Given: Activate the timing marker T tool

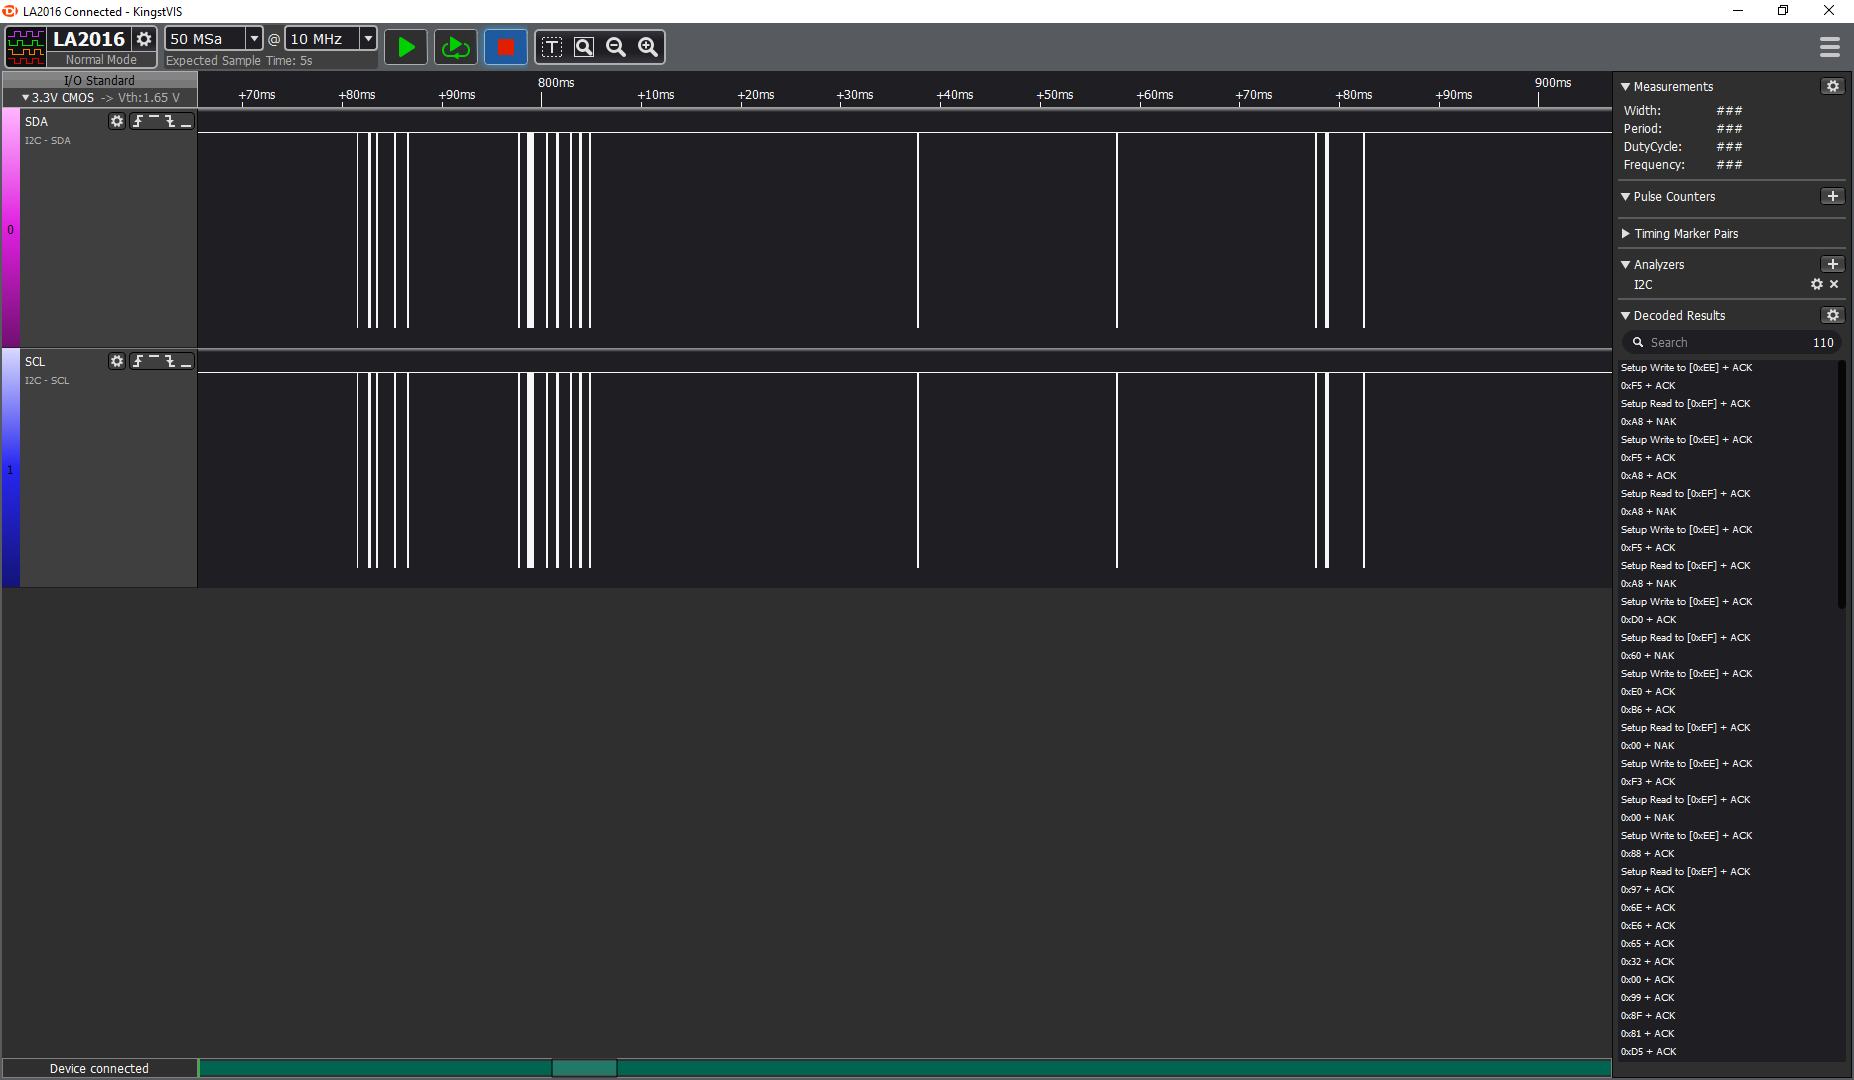Looking at the screenshot, I should click(x=552, y=47).
